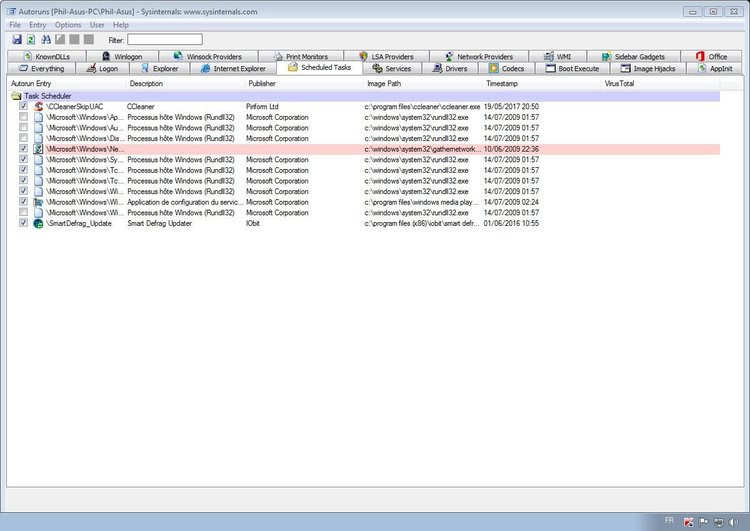Sort by the Timestamp column header

tap(542, 83)
